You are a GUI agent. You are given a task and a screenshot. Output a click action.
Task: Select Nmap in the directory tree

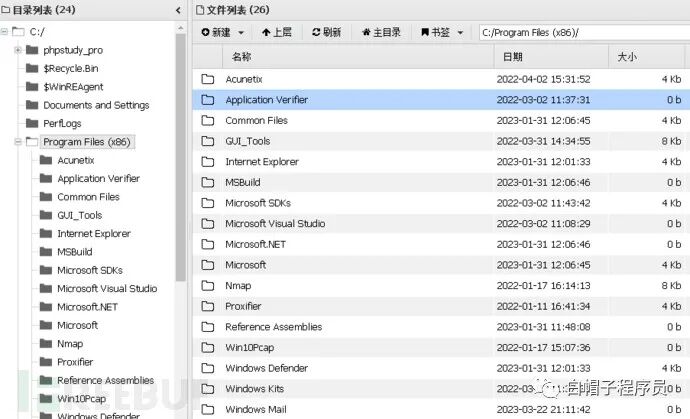click(70, 344)
